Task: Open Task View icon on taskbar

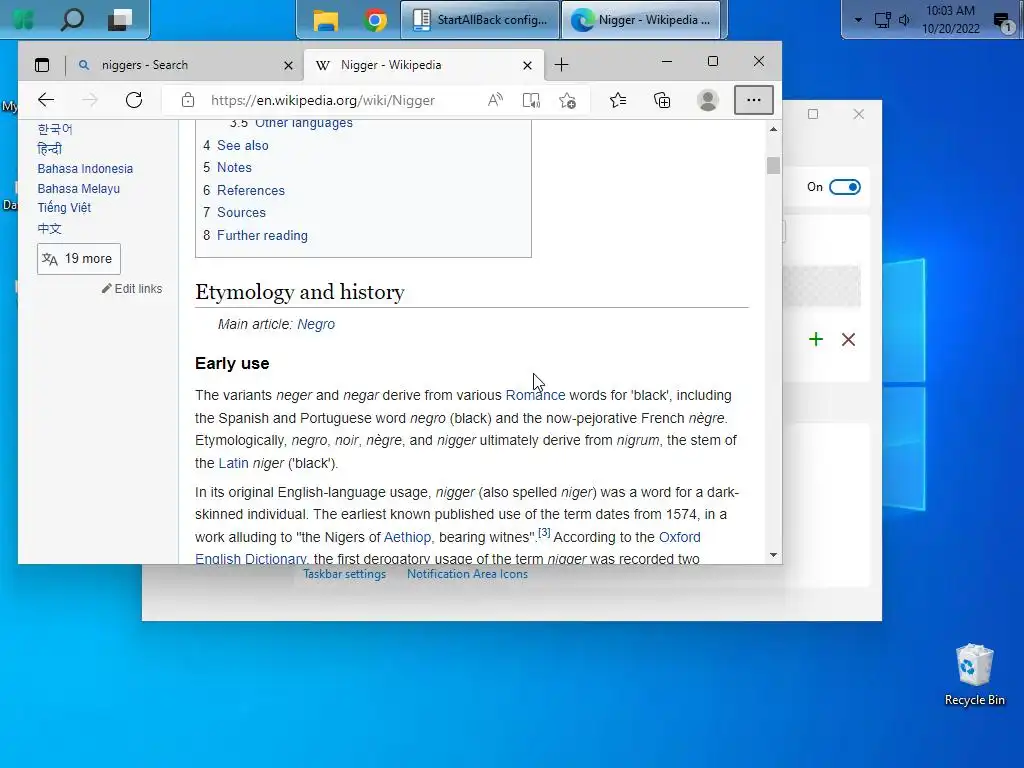Action: pyautogui.click(x=120, y=20)
